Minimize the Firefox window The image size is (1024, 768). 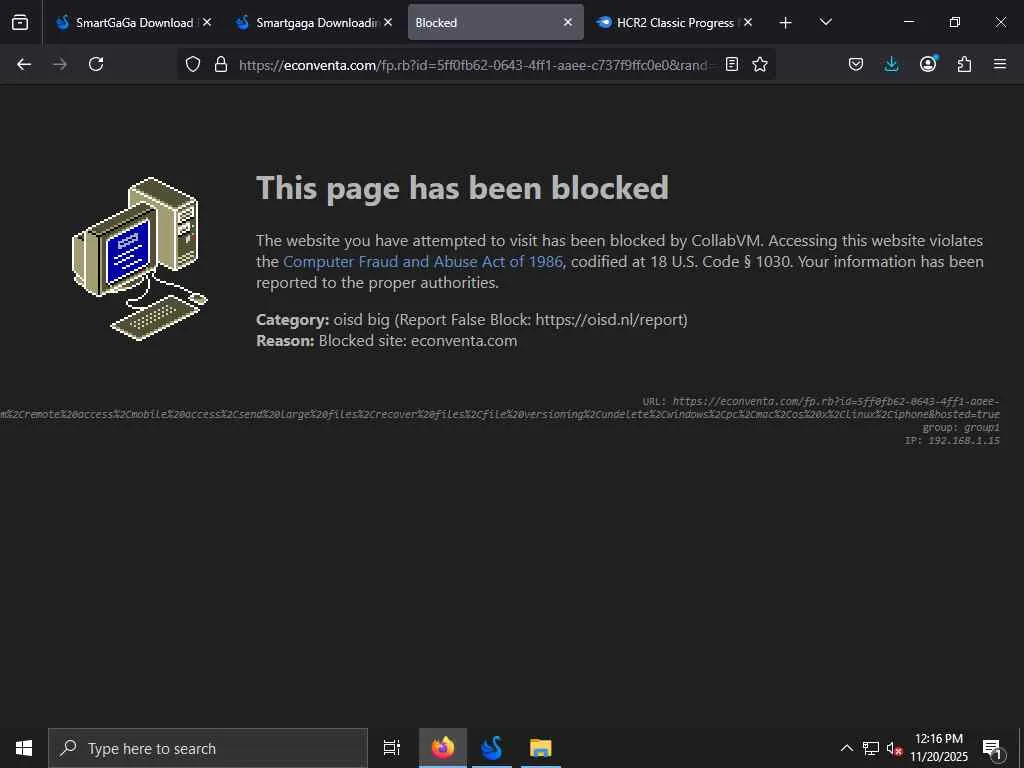(x=908, y=22)
